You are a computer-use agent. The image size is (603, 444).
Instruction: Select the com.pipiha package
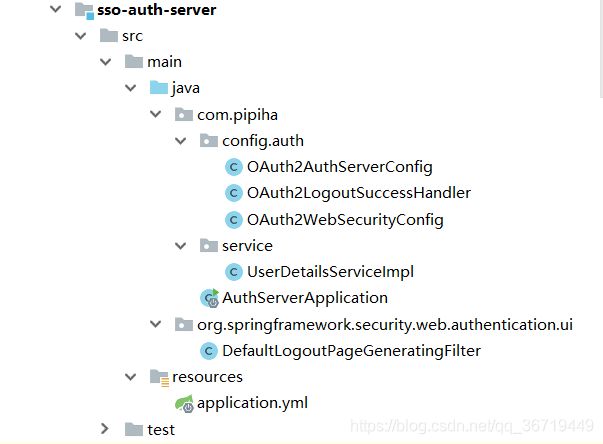[x=237, y=115]
